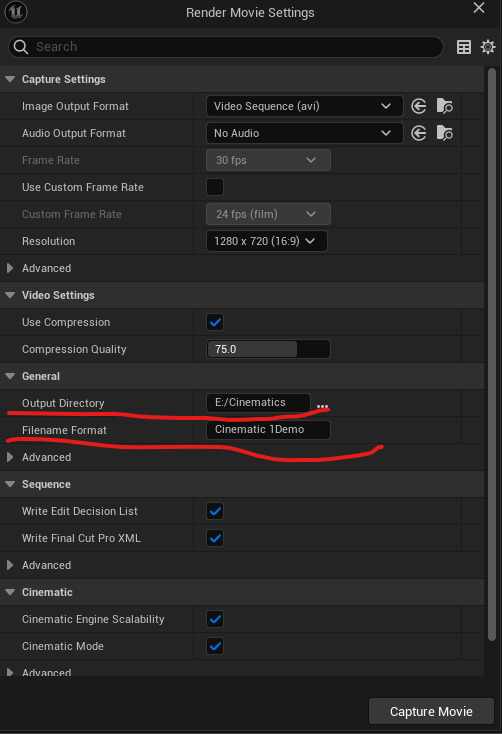
Task: Disable Cinematic Mode checkbox
Action: 215,646
